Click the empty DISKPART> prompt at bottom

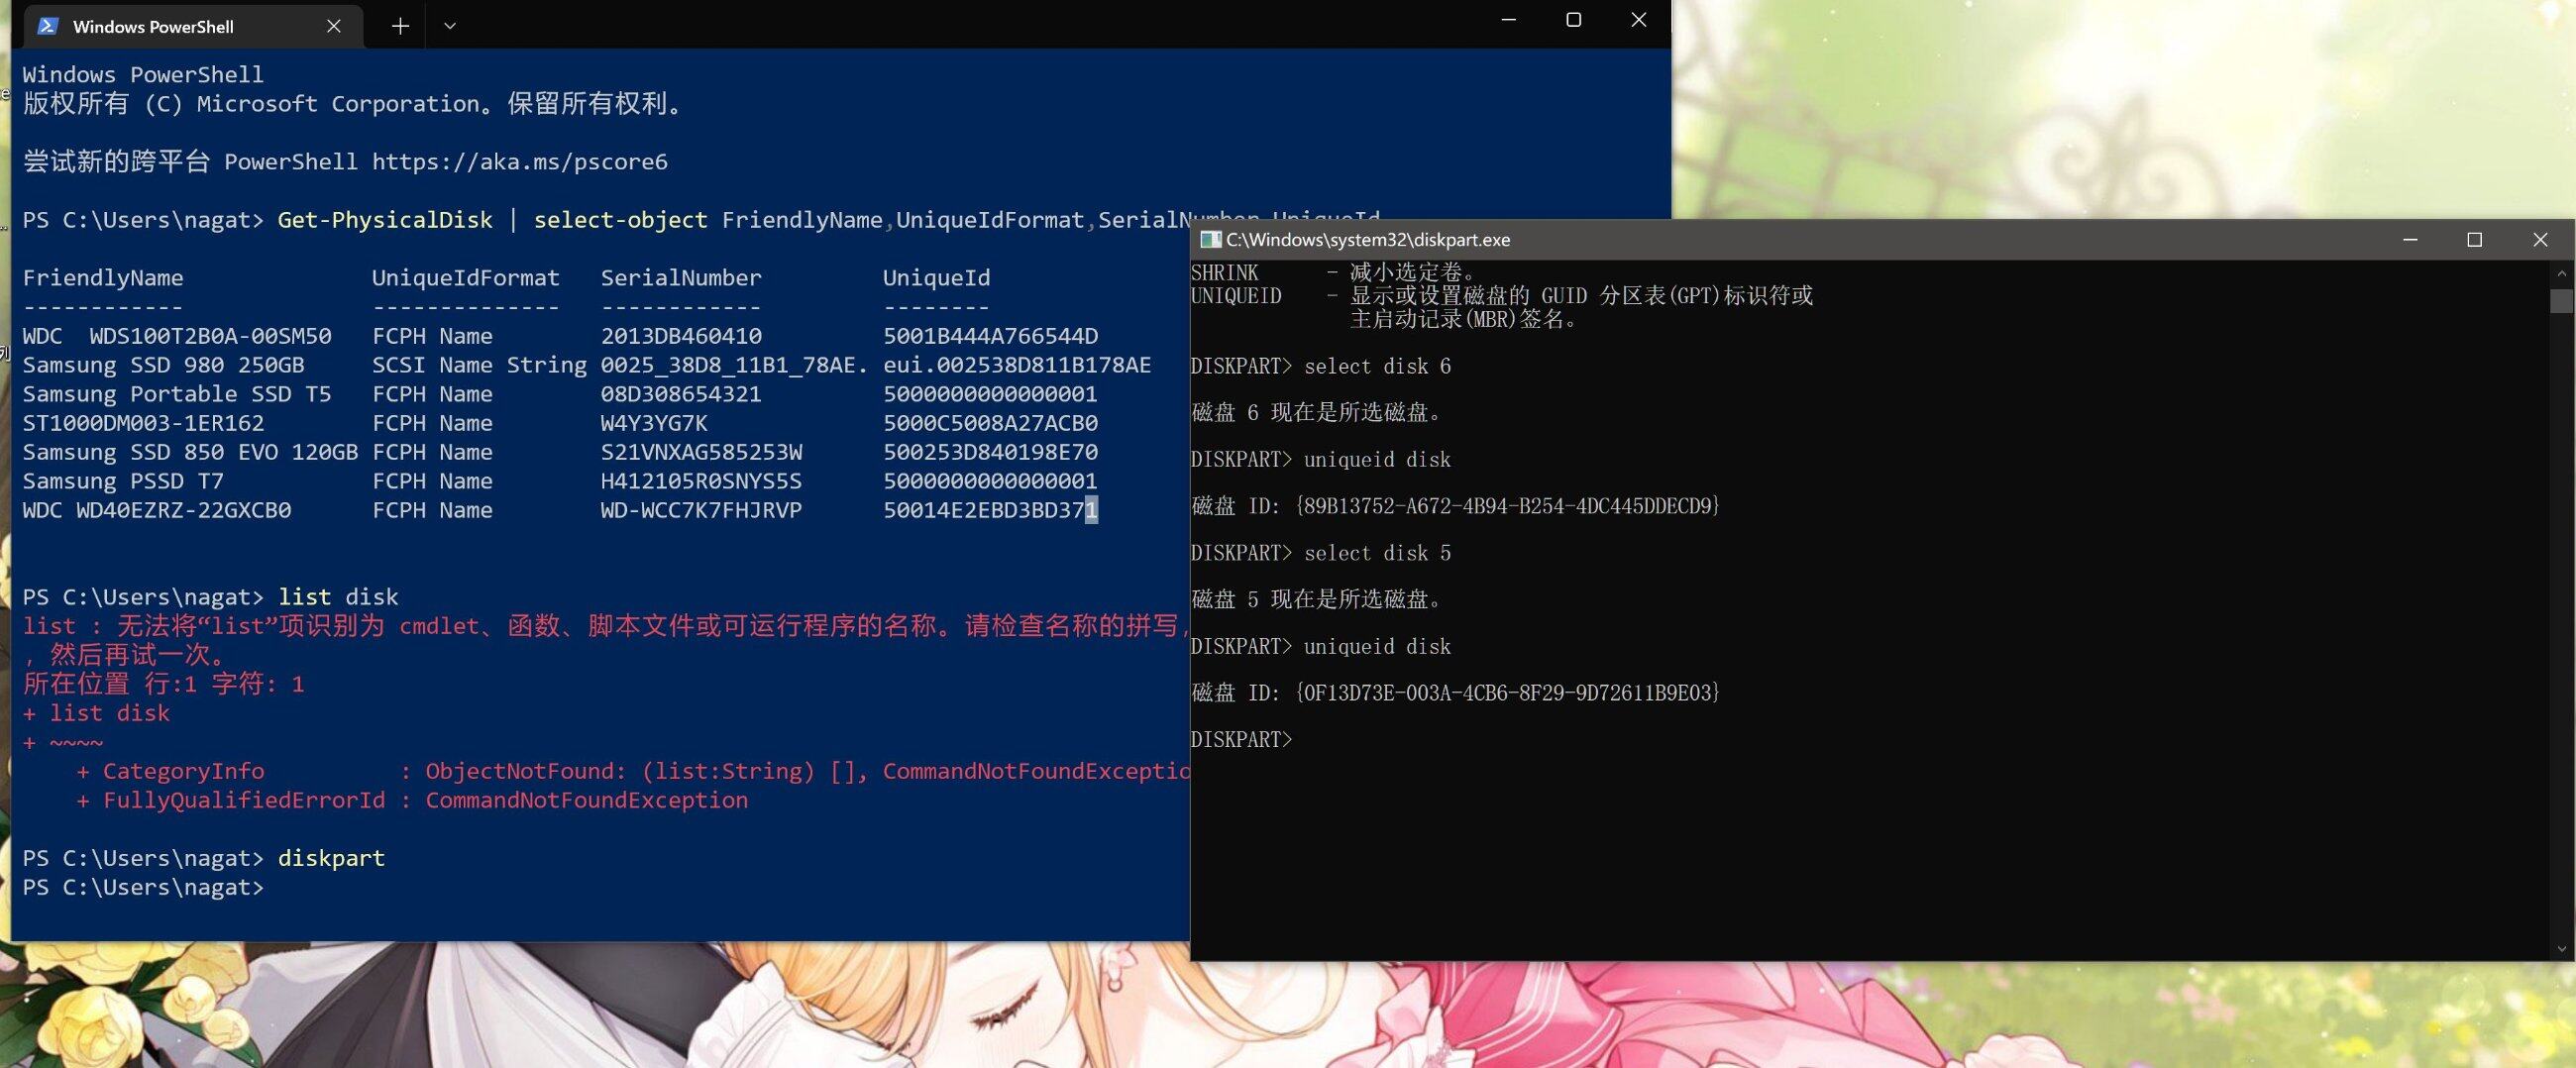(1241, 739)
